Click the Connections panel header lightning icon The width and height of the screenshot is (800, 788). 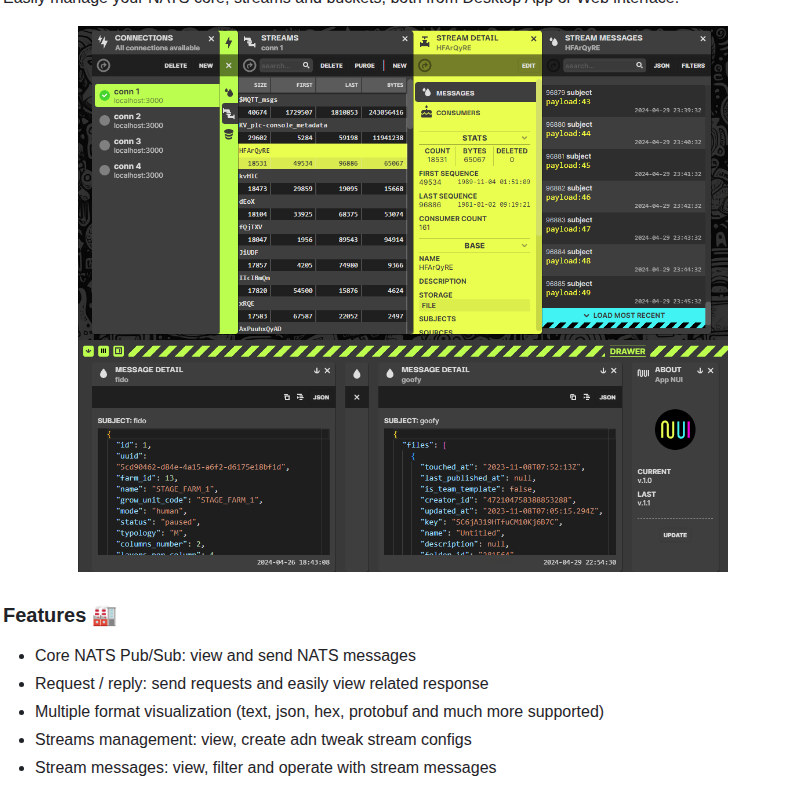103,42
